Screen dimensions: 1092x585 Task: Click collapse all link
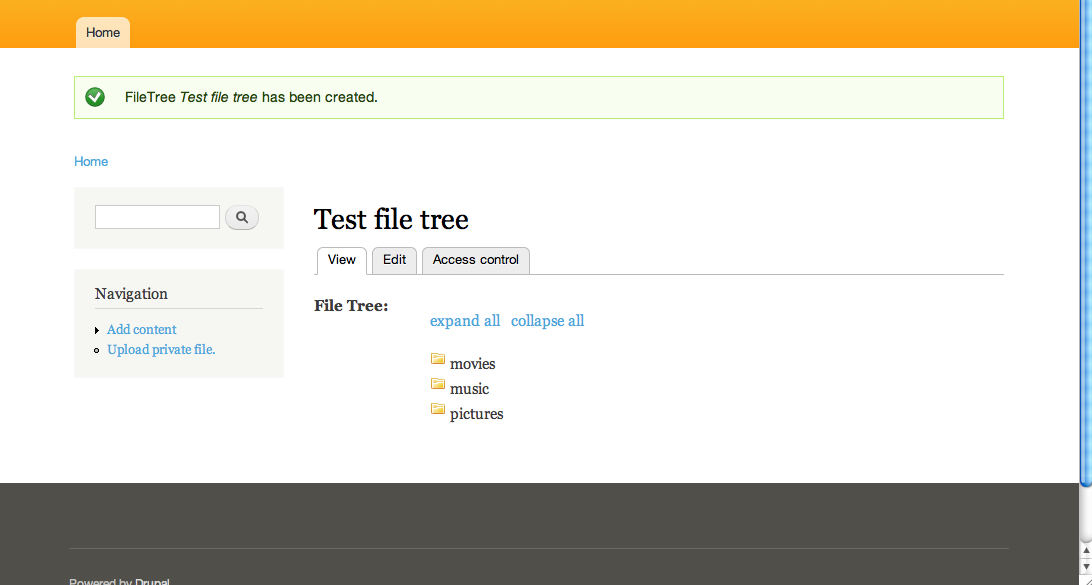[x=547, y=320]
